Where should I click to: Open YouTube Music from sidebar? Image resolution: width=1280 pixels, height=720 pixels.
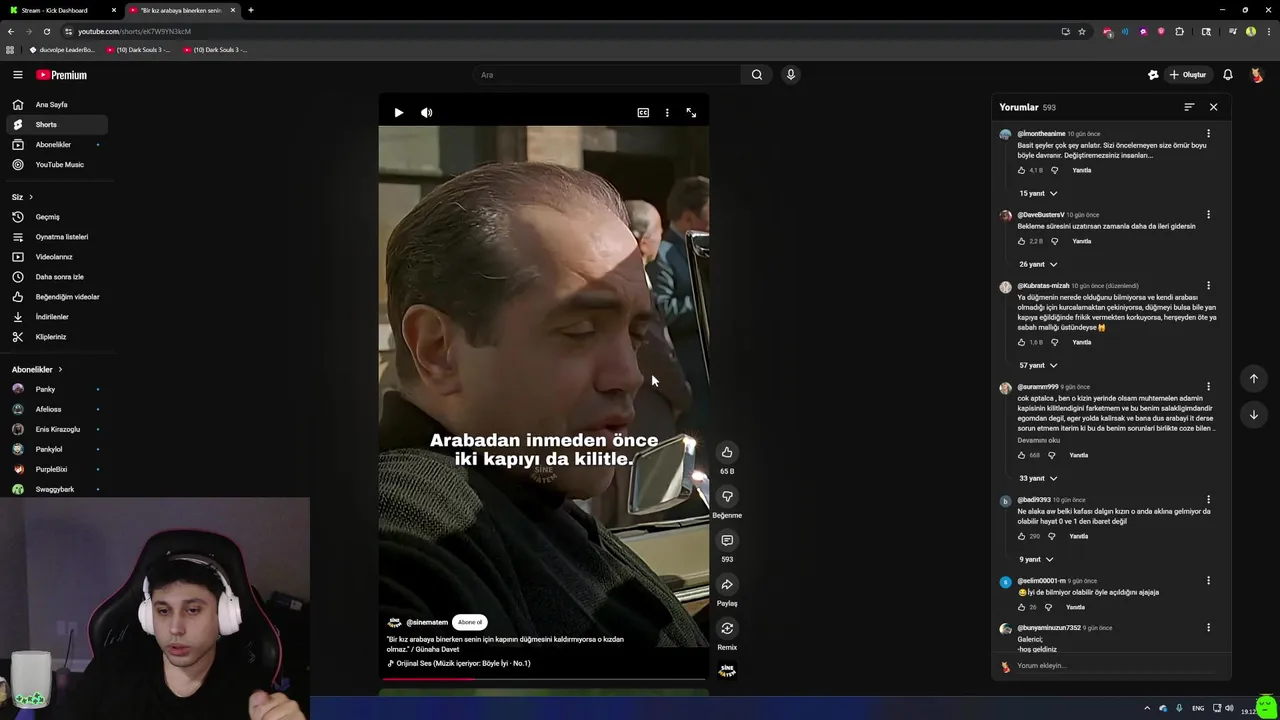pos(57,165)
